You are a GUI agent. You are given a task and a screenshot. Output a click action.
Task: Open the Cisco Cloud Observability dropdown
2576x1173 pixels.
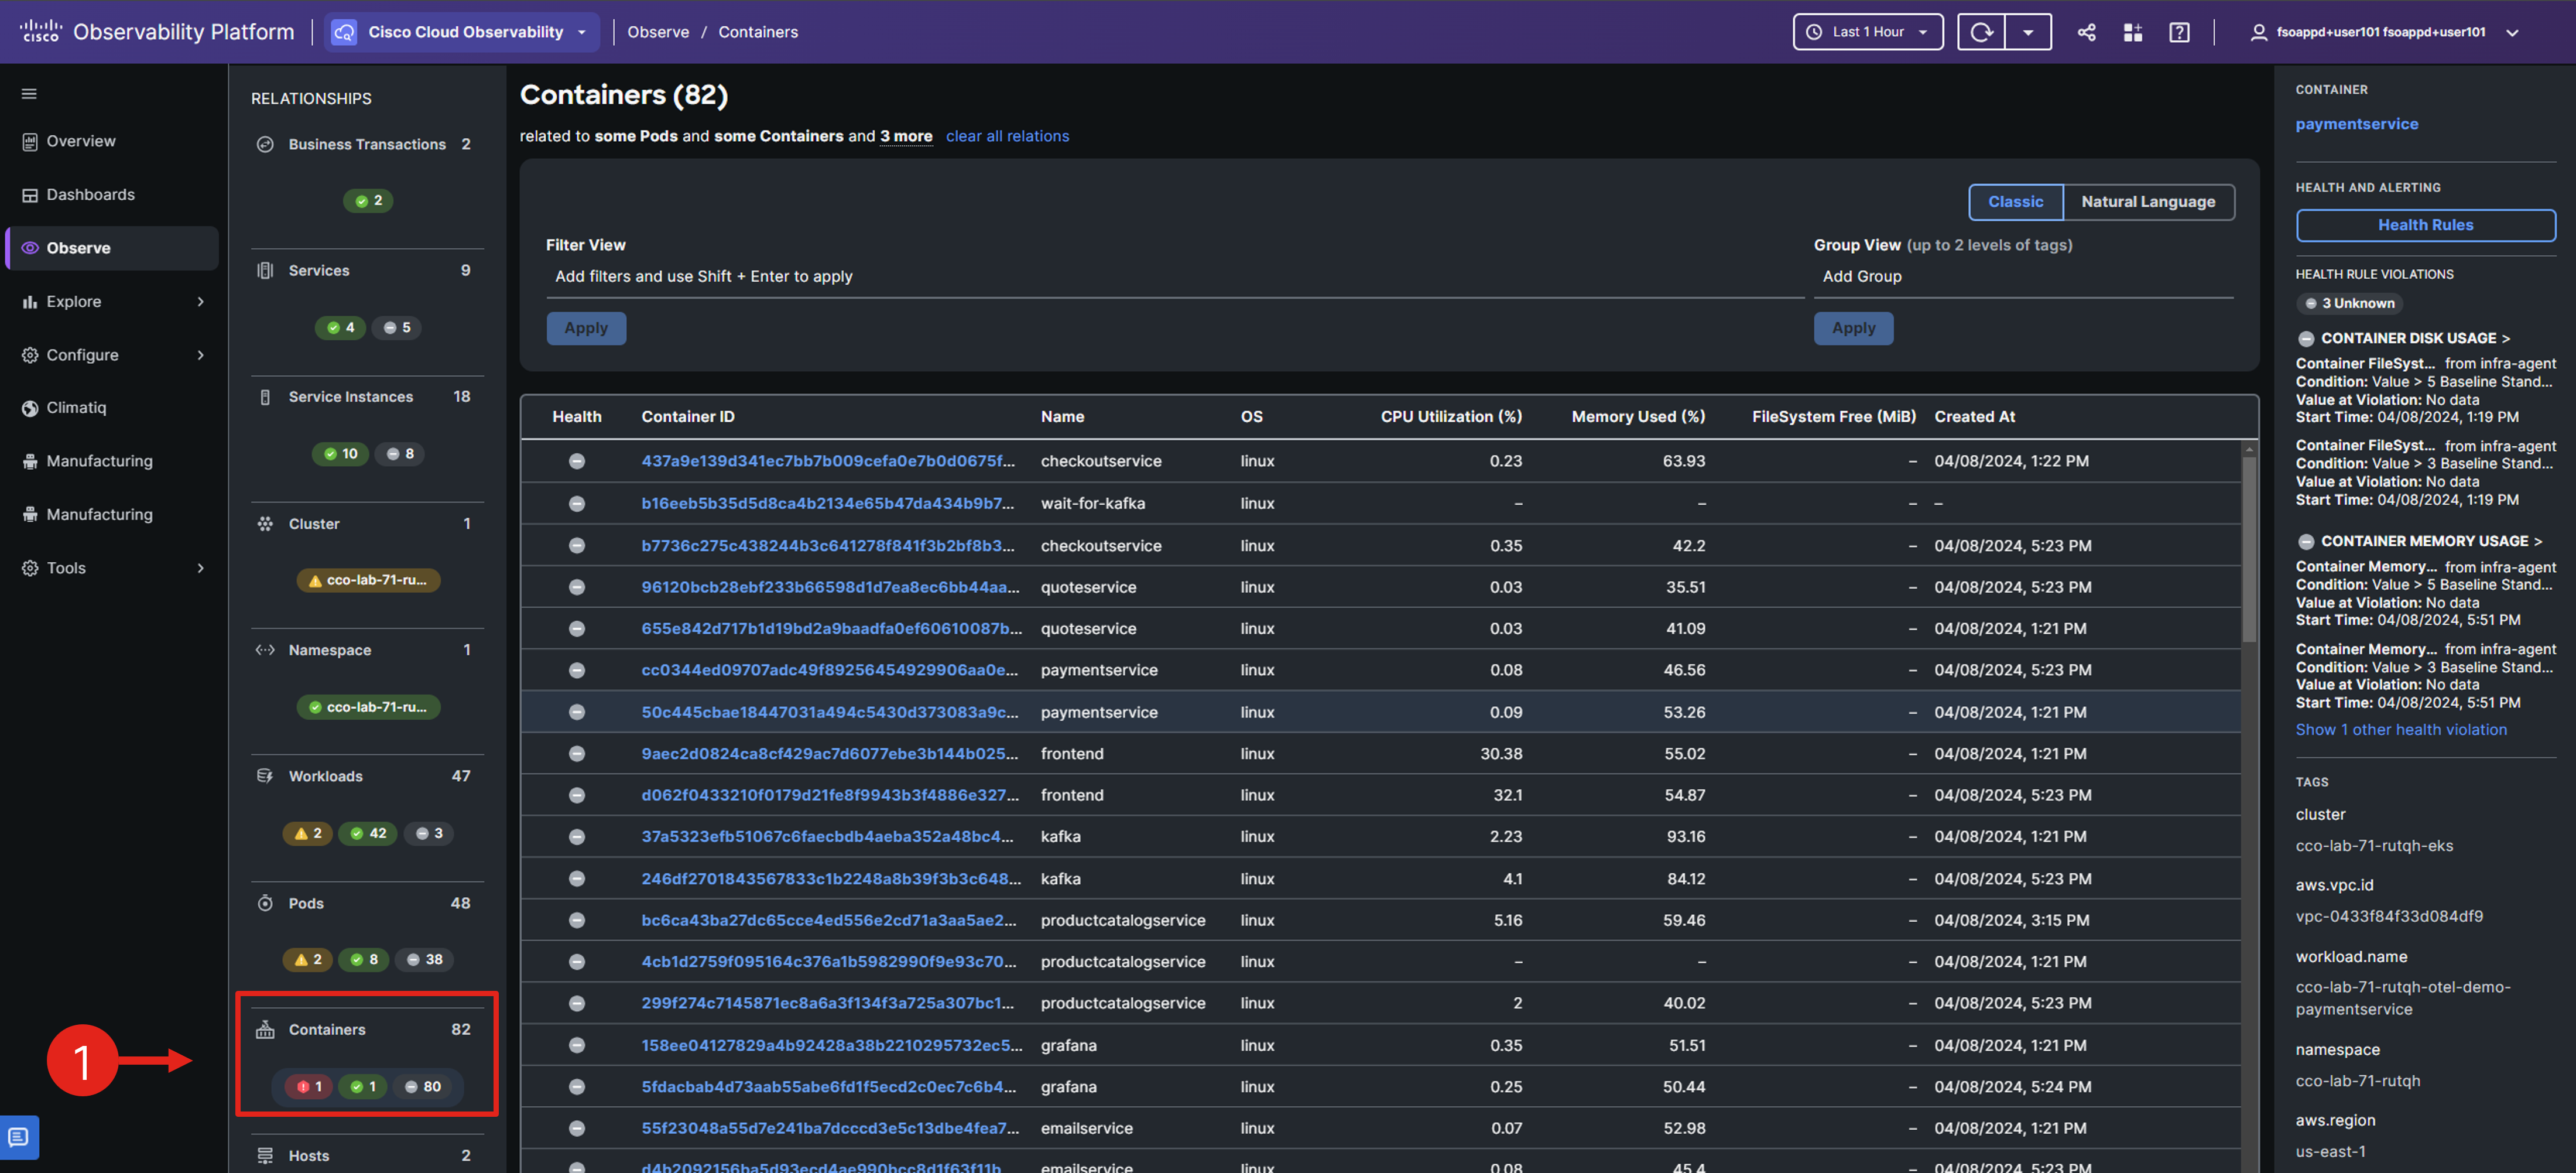(465, 32)
